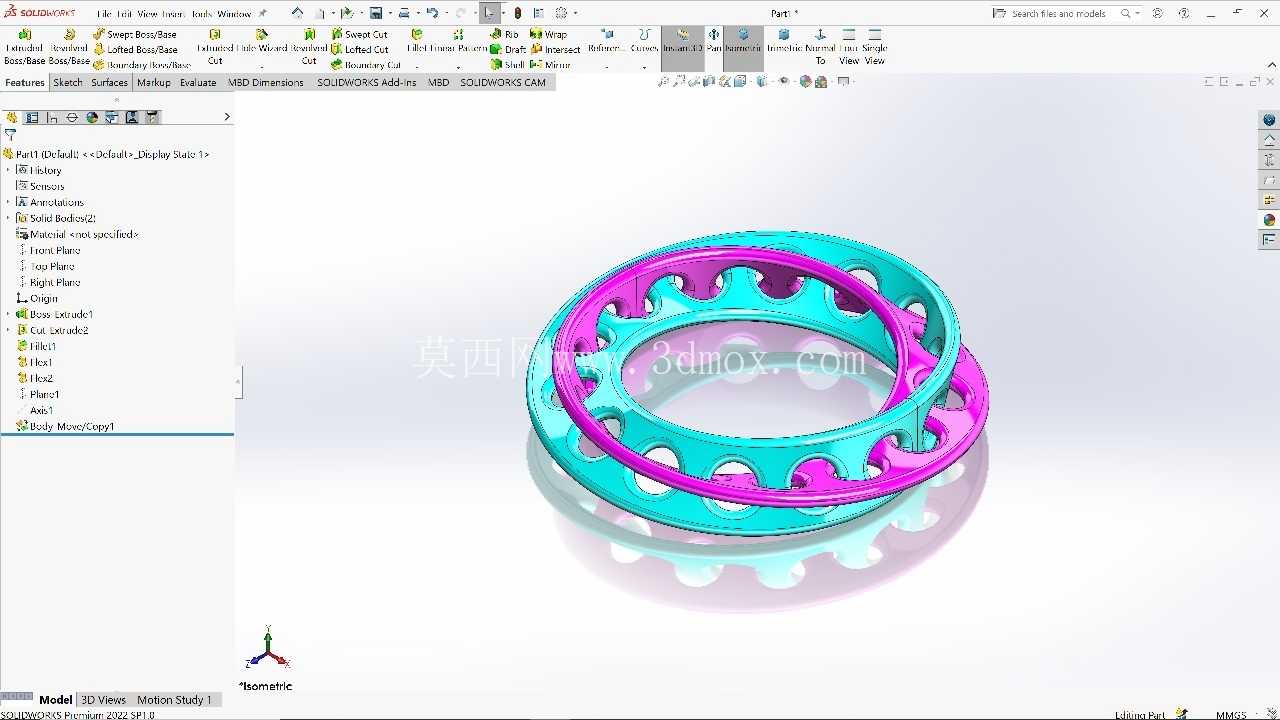This screenshot has height=720, width=1280.
Task: Expand the Solid Bodies(2) node
Action: click(x=8, y=218)
